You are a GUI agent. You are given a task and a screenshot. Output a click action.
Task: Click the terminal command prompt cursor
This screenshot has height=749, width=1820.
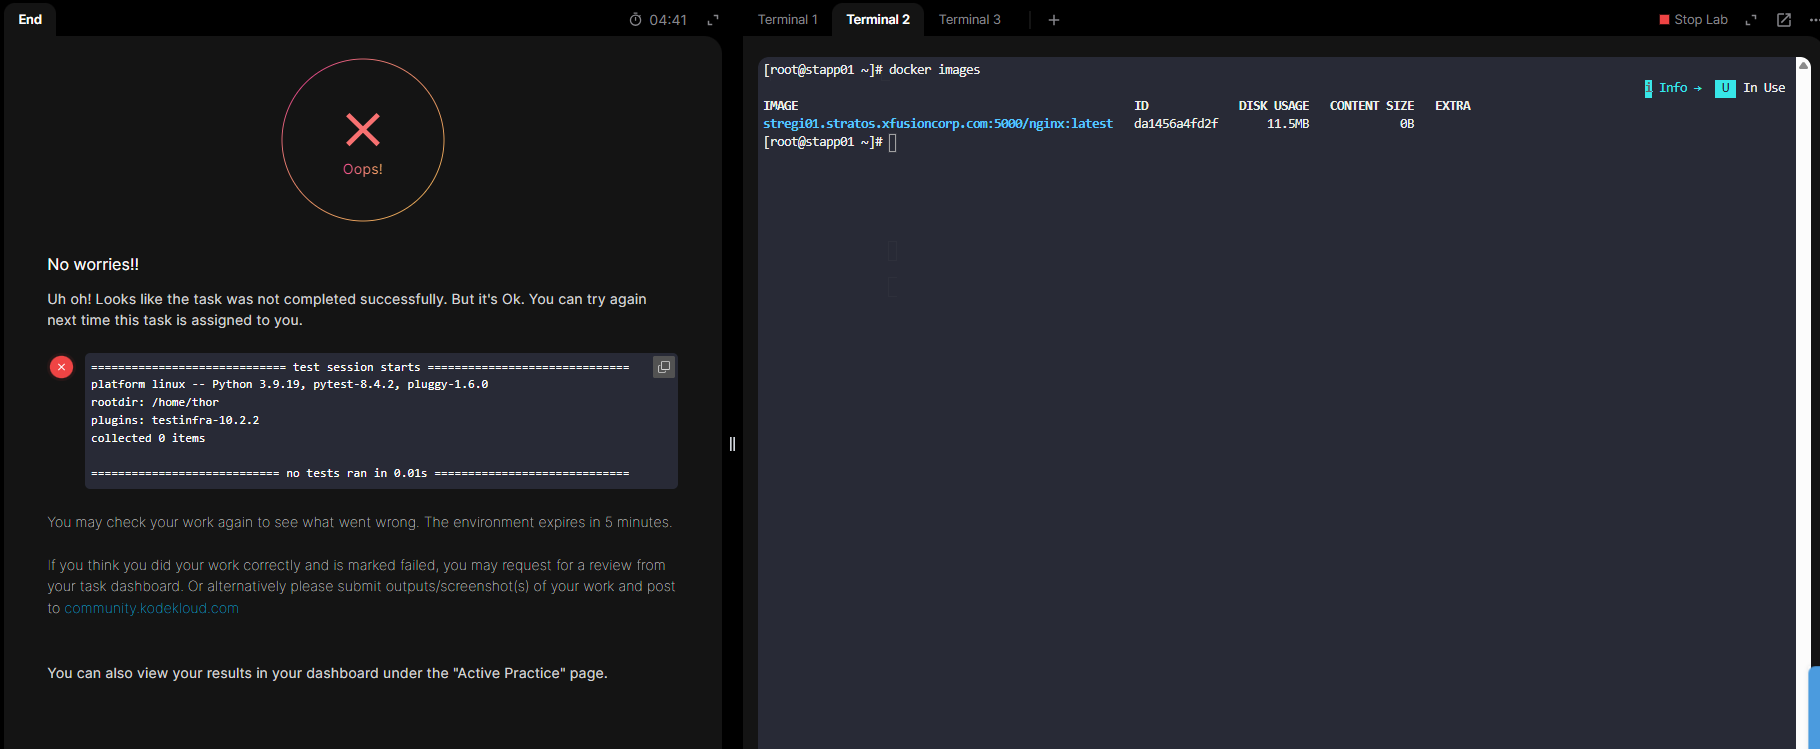(x=892, y=142)
